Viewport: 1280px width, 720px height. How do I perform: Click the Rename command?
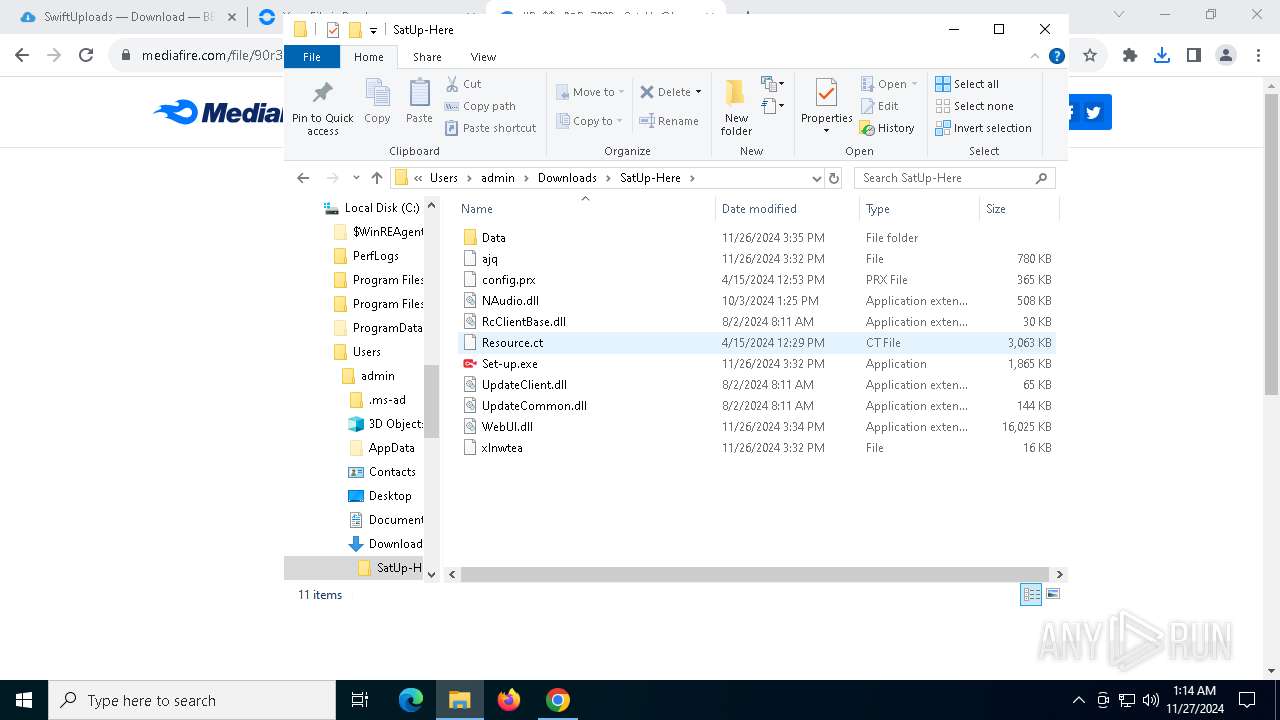tap(669, 121)
